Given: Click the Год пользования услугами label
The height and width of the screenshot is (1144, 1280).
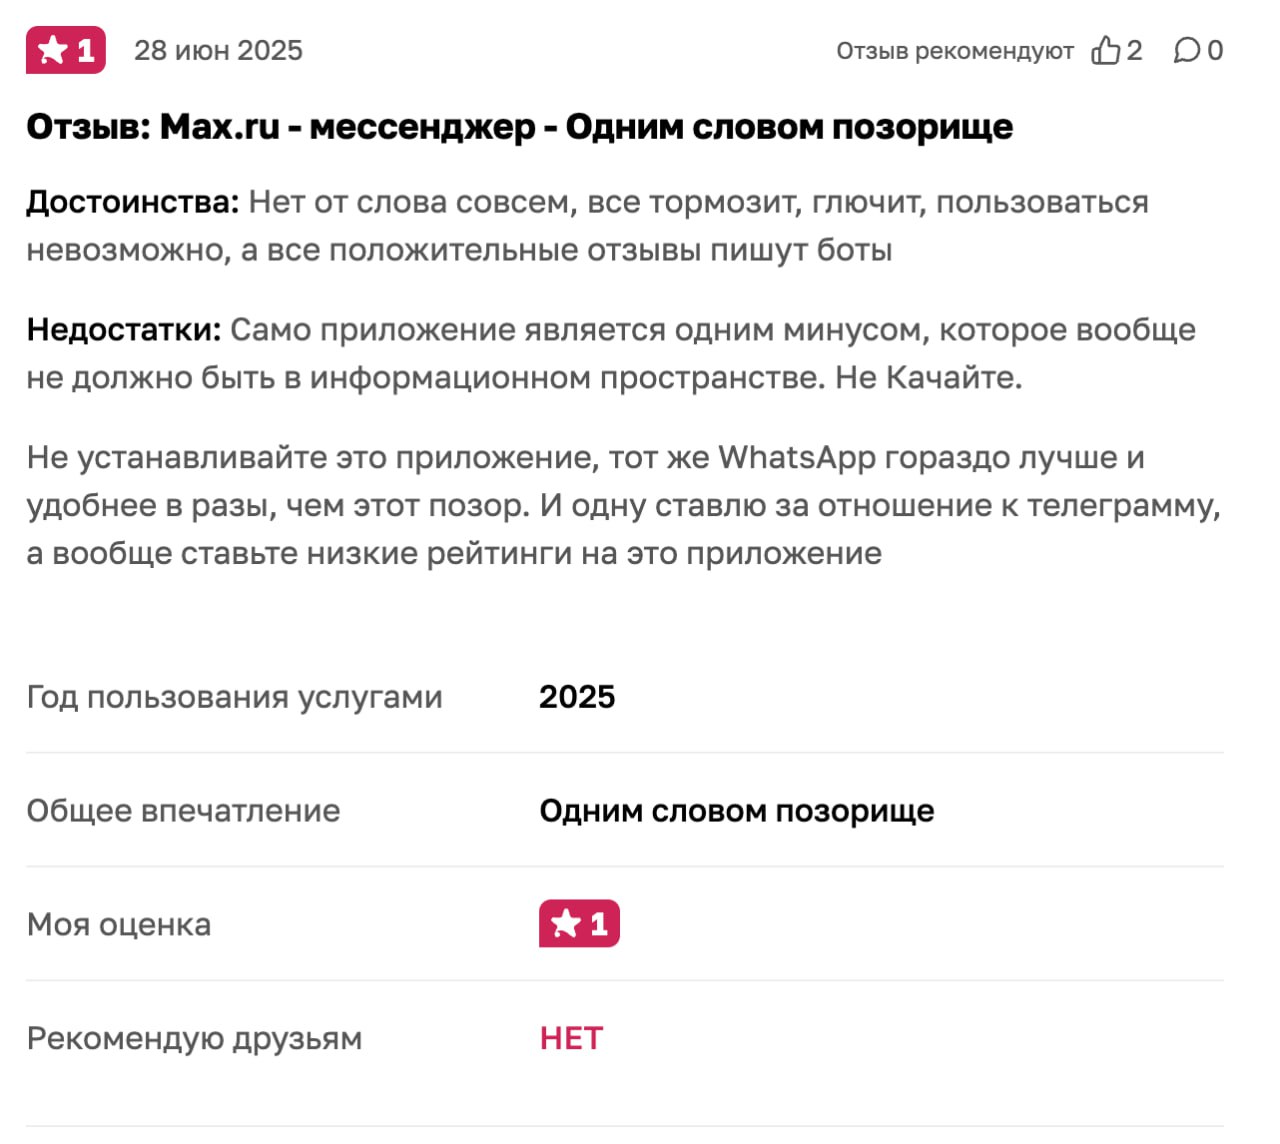Looking at the screenshot, I should (x=234, y=697).
